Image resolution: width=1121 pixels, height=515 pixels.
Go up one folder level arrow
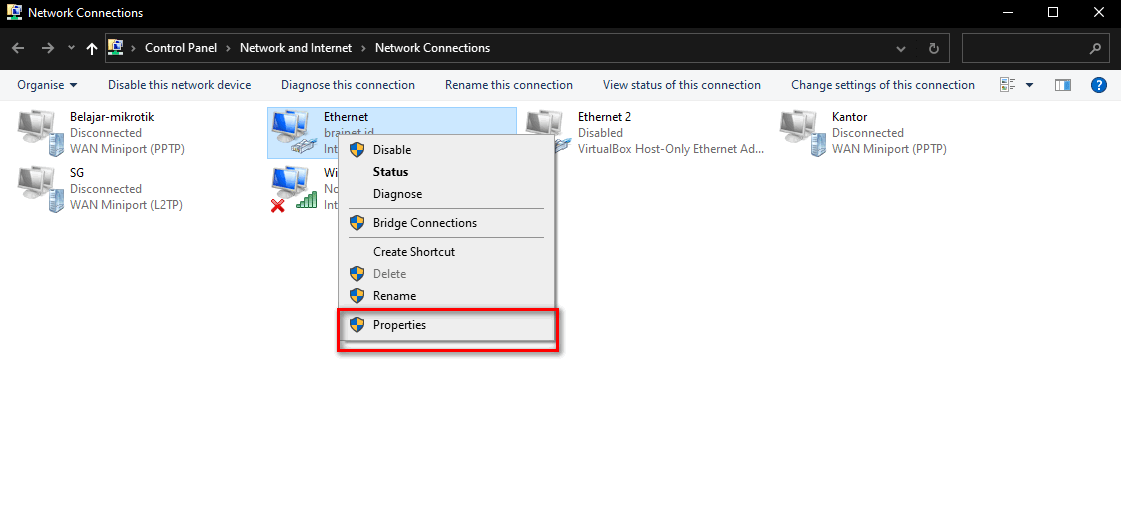[92, 48]
